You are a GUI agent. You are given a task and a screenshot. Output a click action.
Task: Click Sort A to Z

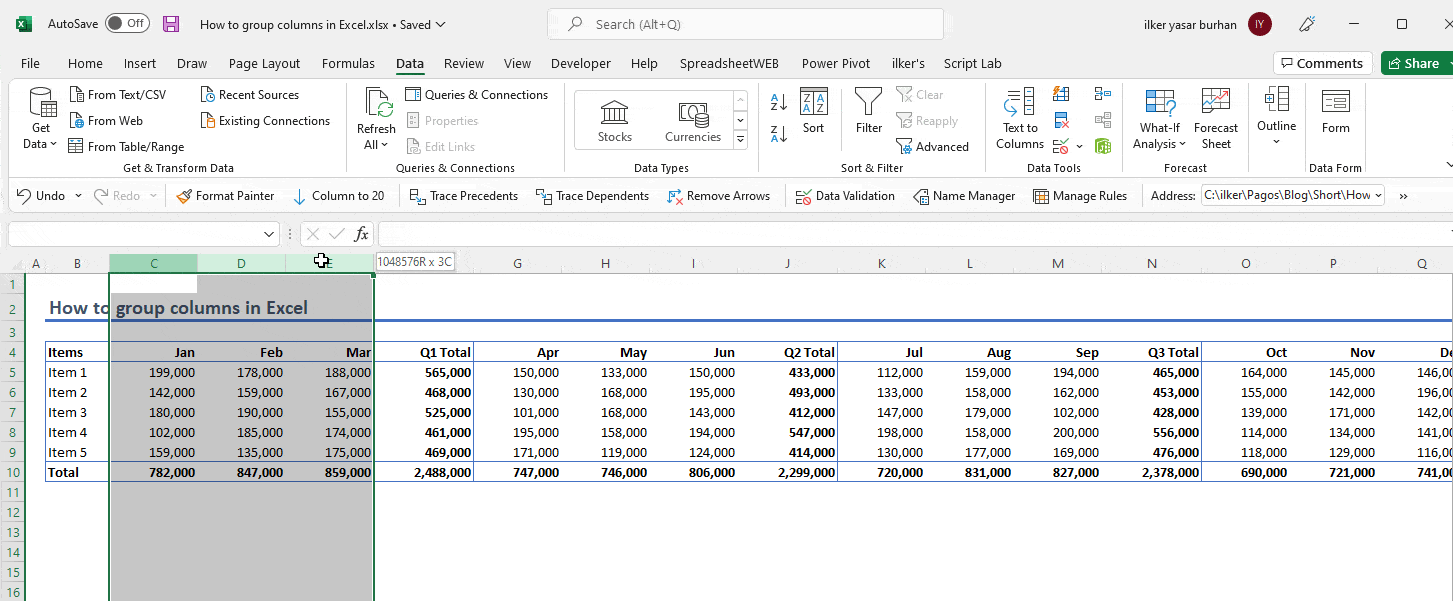click(777, 104)
